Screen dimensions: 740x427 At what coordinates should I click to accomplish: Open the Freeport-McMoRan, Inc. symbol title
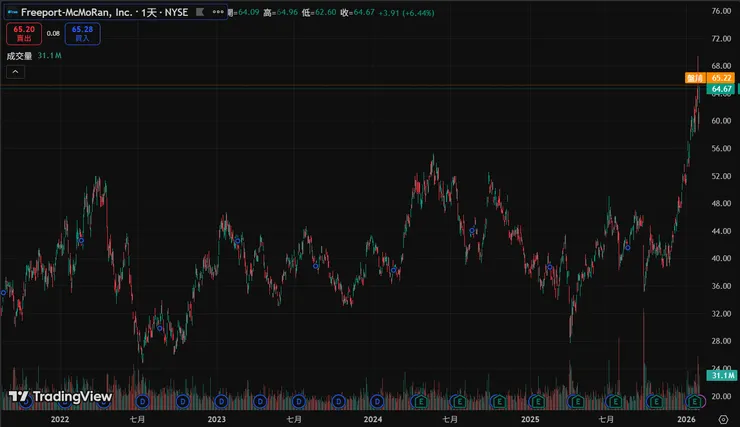[x=104, y=12]
